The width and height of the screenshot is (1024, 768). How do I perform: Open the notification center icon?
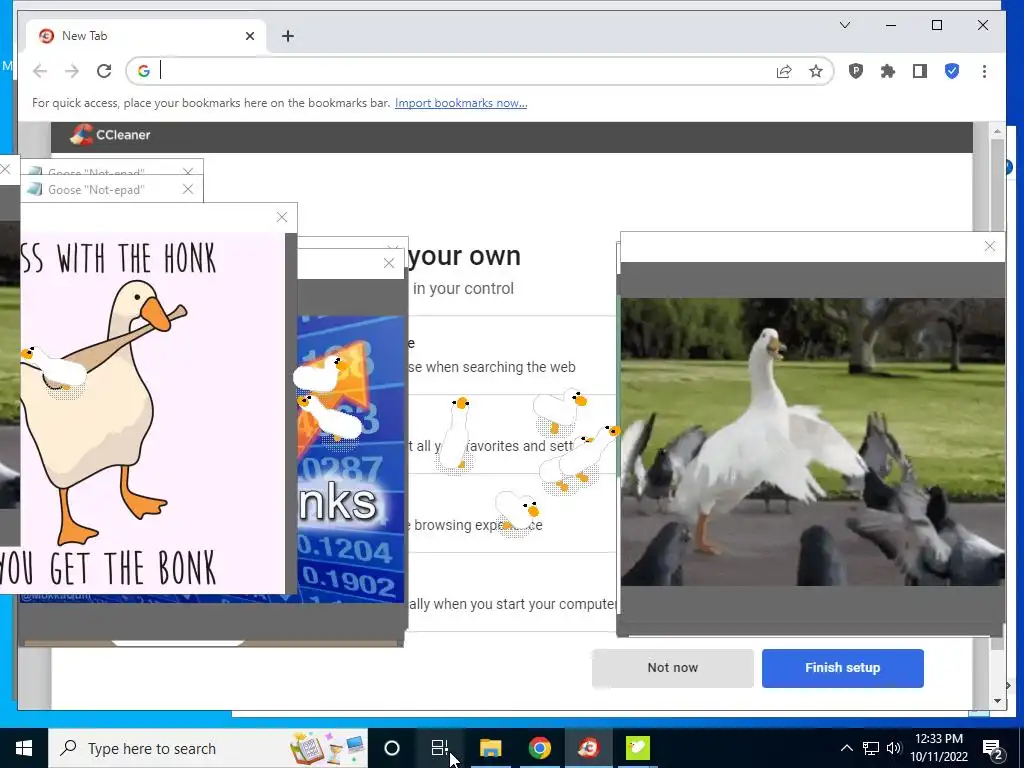coord(993,748)
